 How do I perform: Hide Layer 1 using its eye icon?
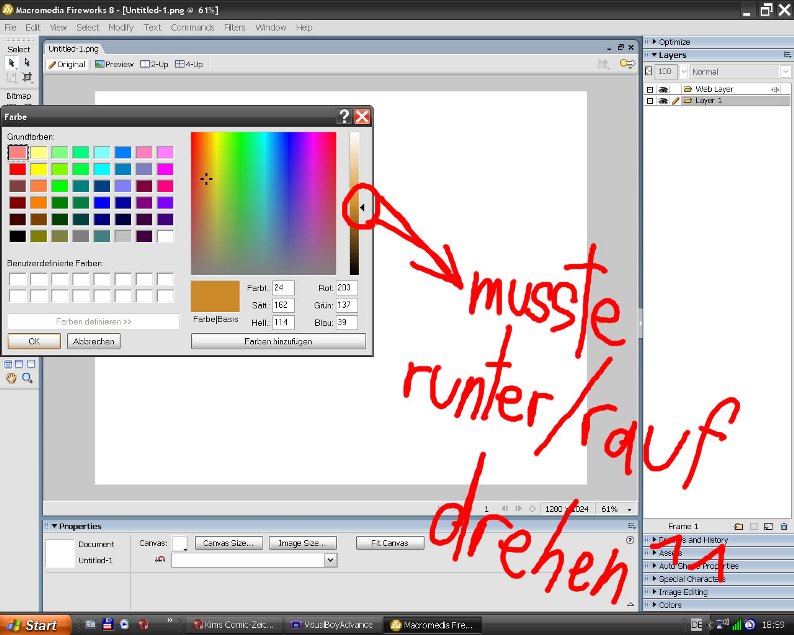[662, 101]
